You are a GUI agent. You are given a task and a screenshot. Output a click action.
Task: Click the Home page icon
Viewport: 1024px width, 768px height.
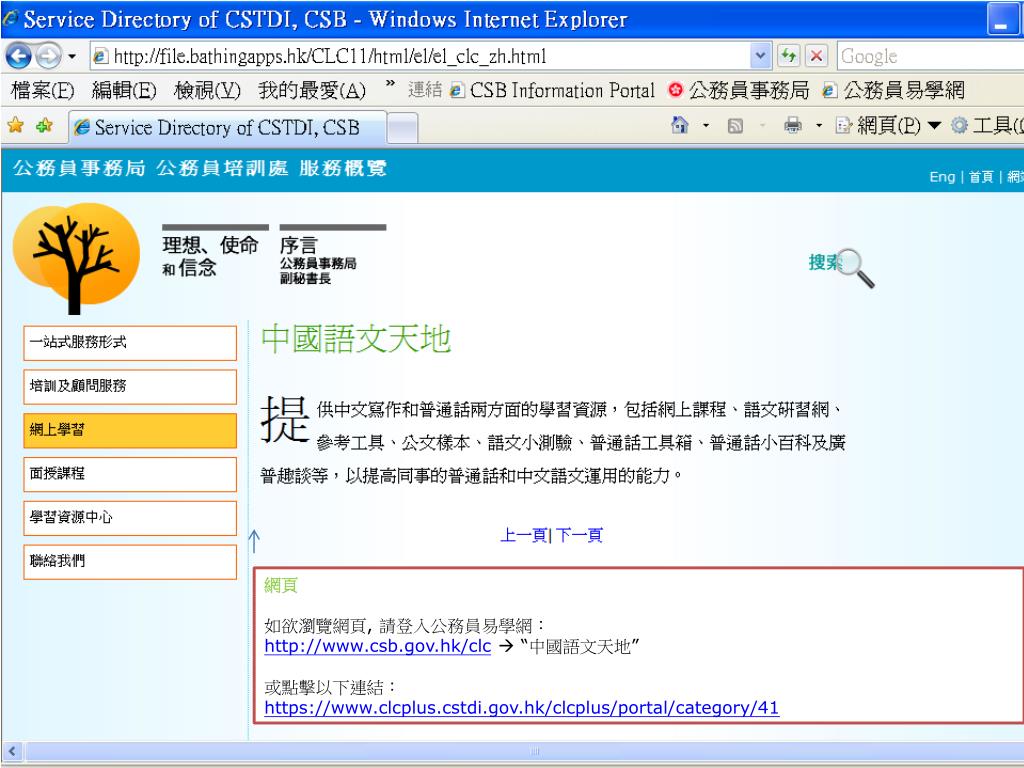pyautogui.click(x=680, y=125)
